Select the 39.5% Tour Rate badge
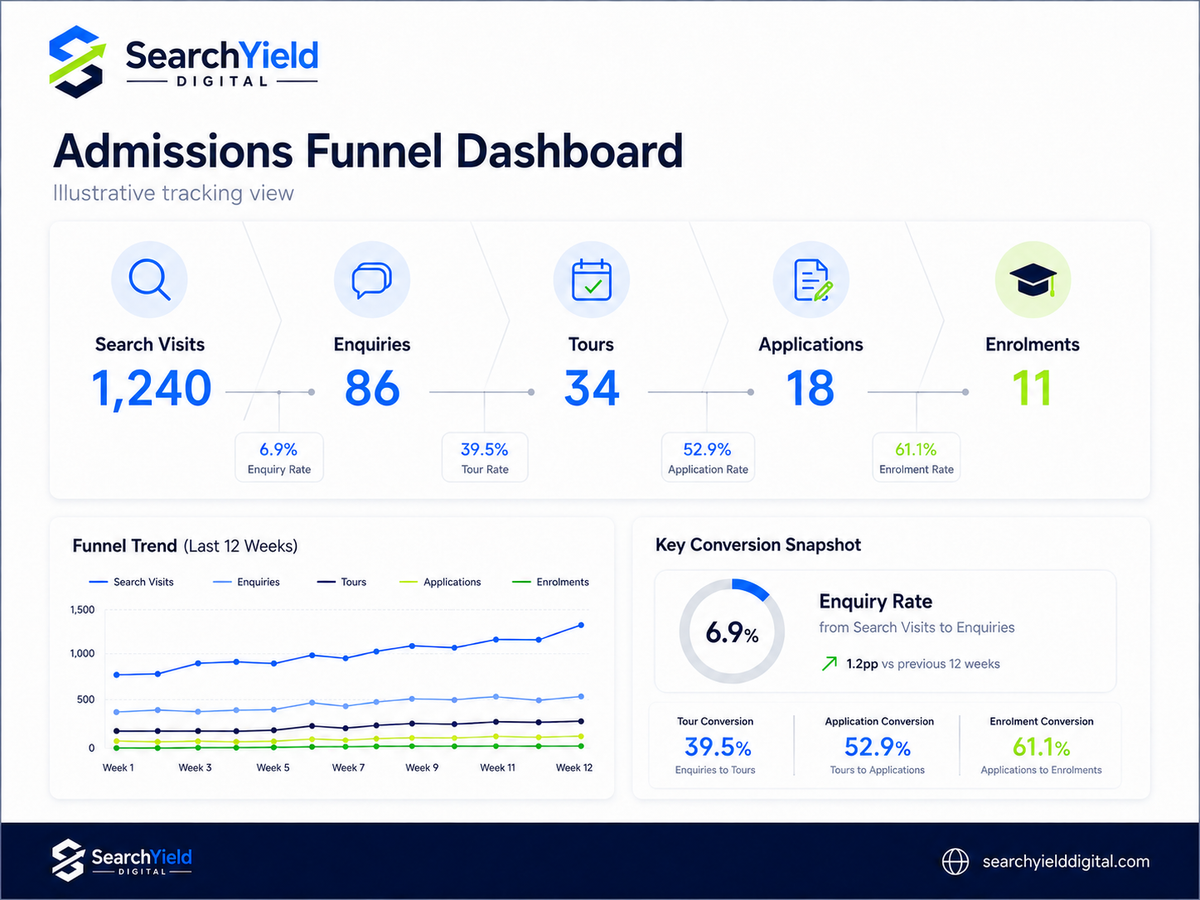Viewport: 1200px width, 900px height. (484, 458)
